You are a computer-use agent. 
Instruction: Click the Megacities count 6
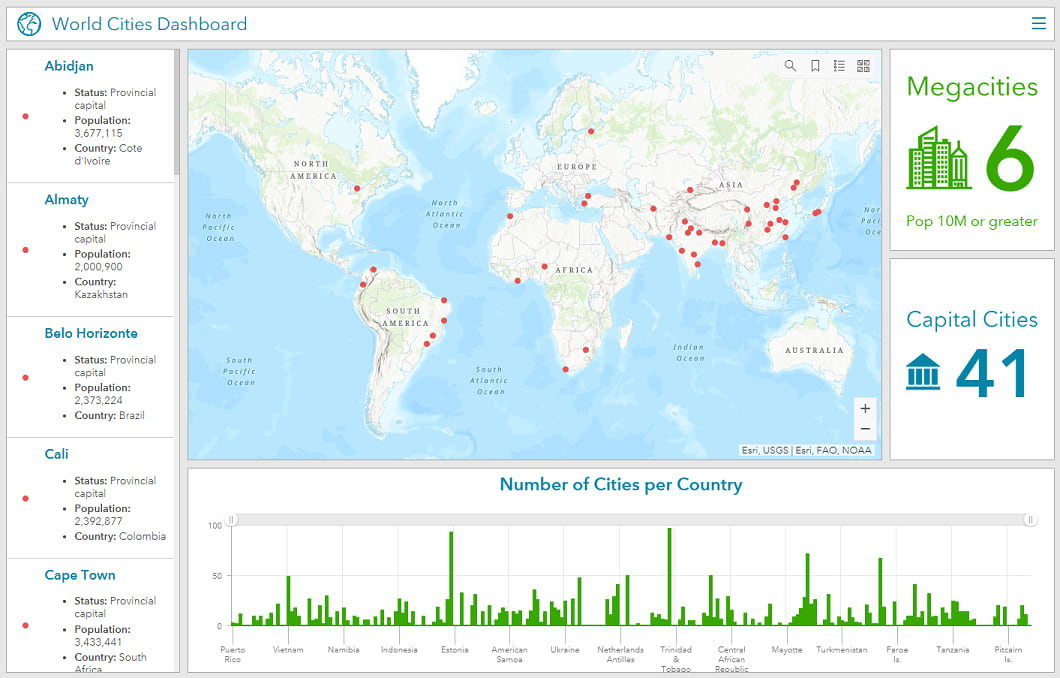(1010, 158)
